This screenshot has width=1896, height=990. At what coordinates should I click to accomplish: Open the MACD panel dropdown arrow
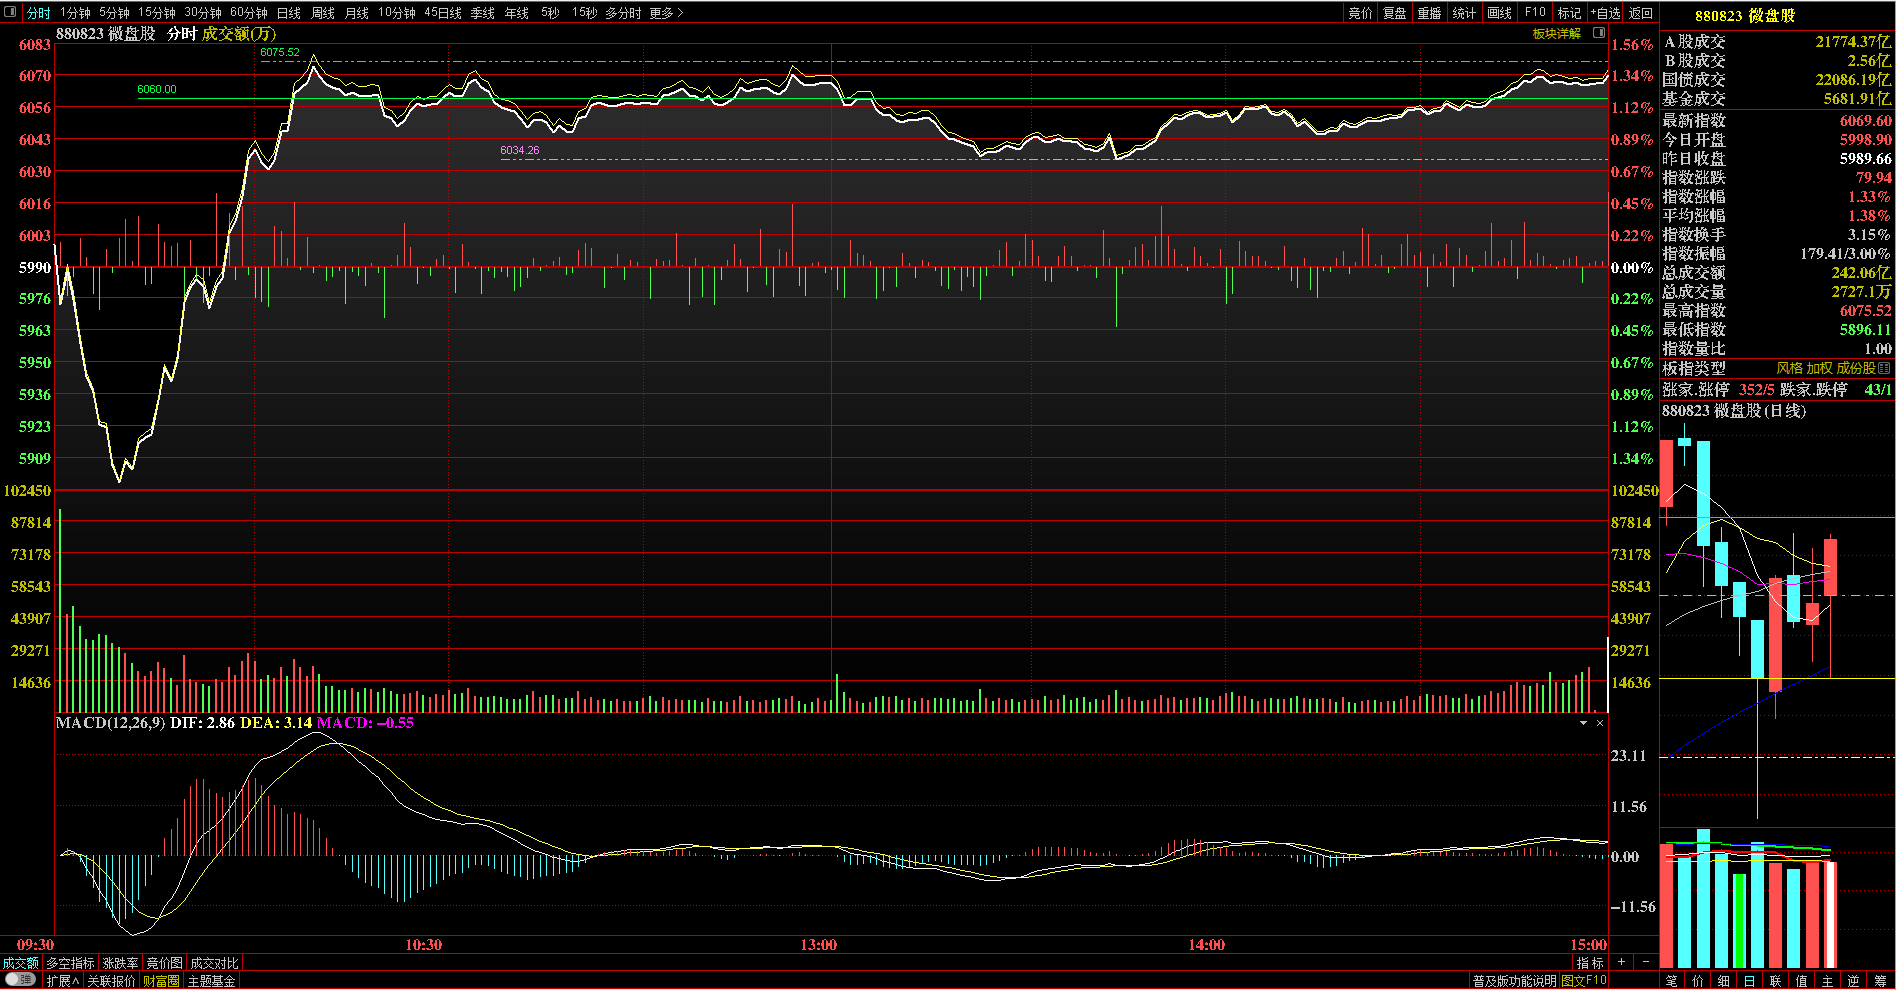pyautogui.click(x=1583, y=723)
